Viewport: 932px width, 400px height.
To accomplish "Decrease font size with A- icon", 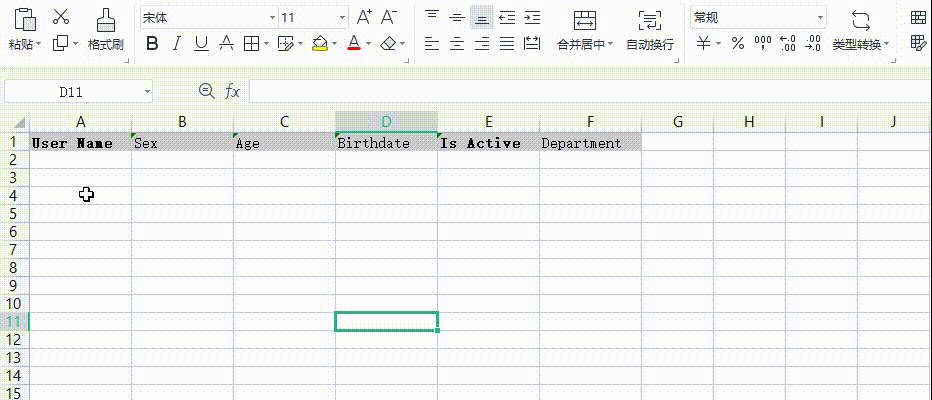I will tap(389, 17).
